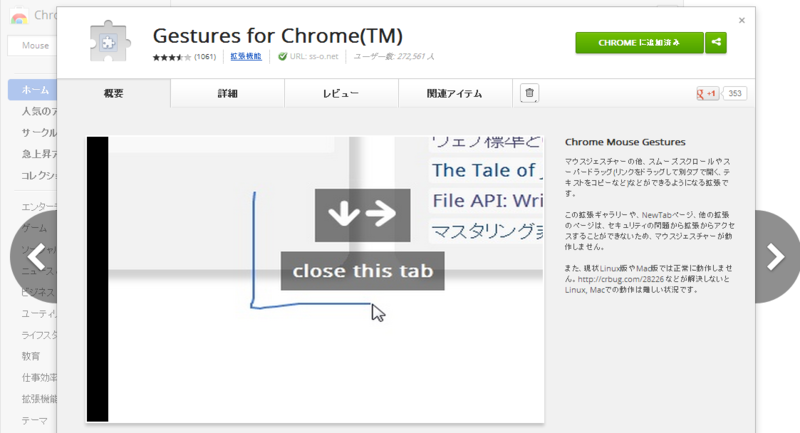Click the Google +1 button
Screen dimensions: 800x433
tap(707, 93)
